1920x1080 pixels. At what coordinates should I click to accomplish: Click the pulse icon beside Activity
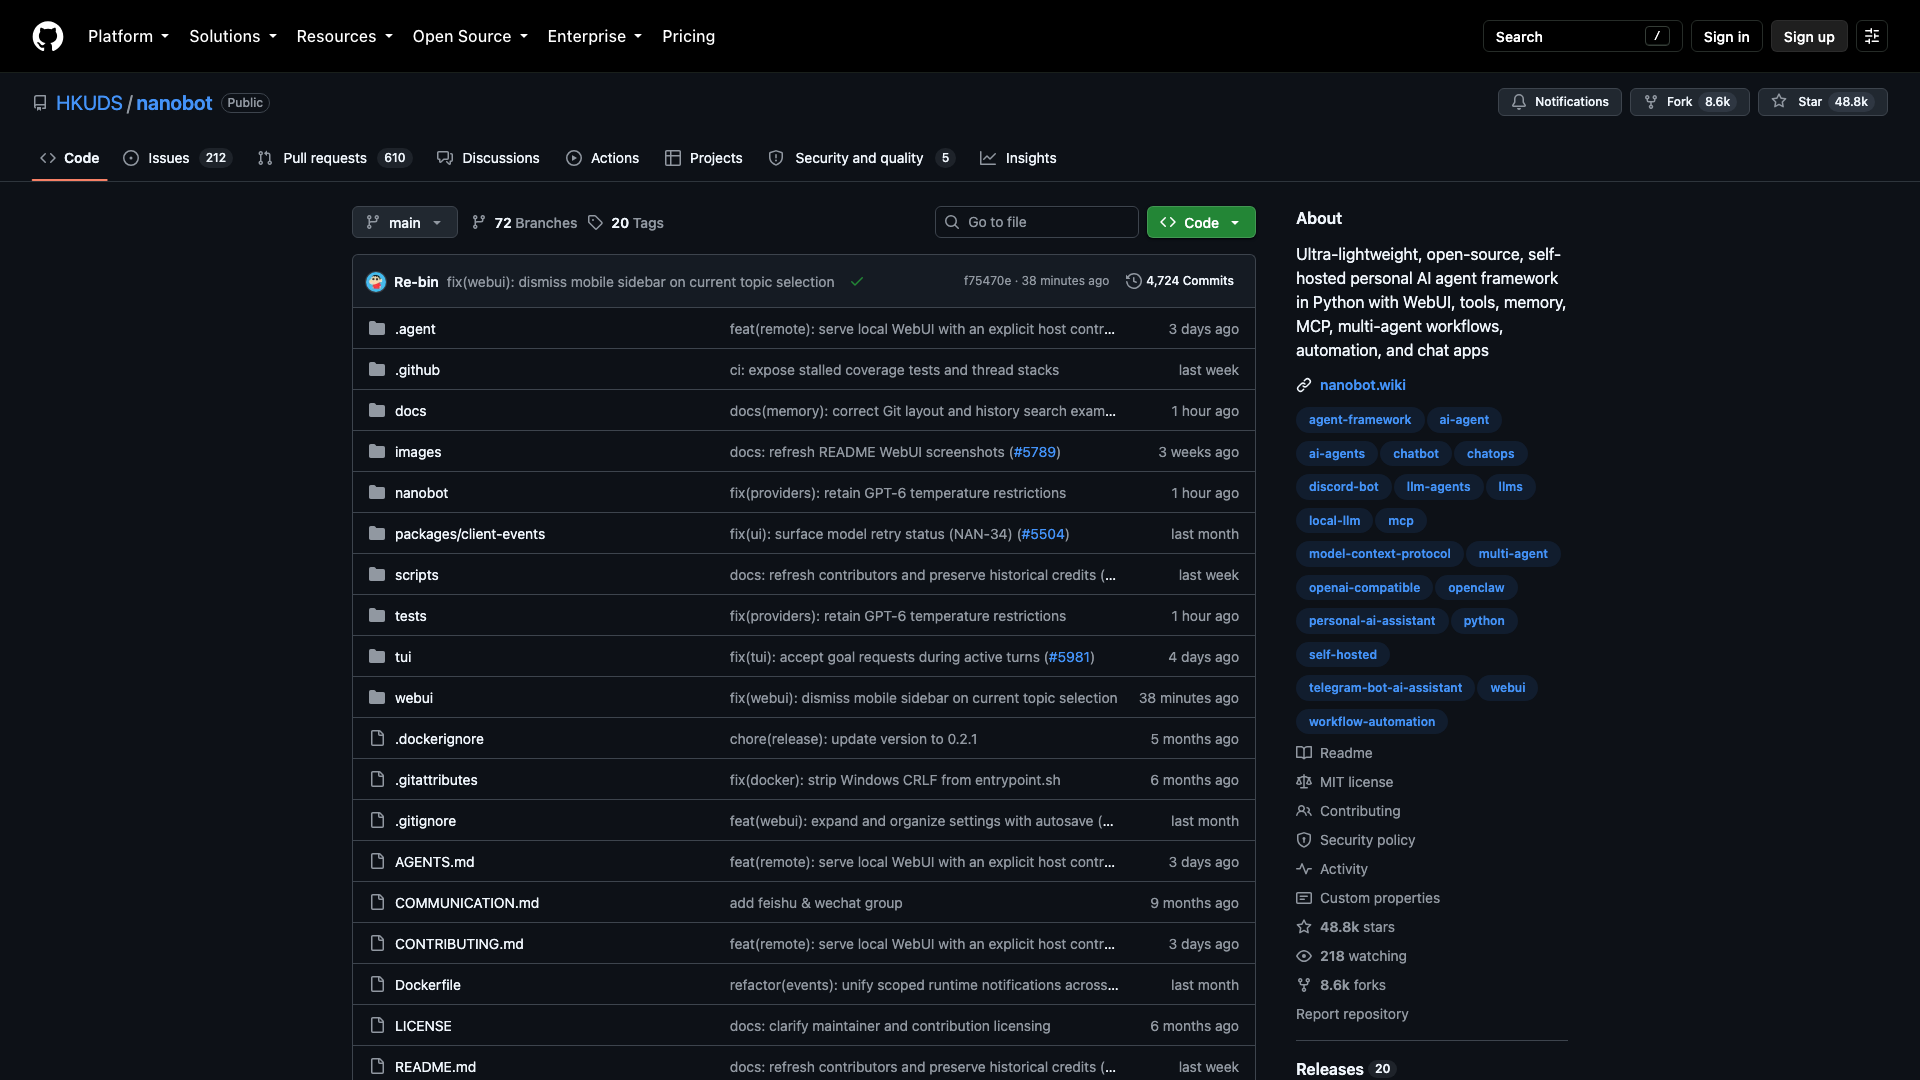point(1304,869)
